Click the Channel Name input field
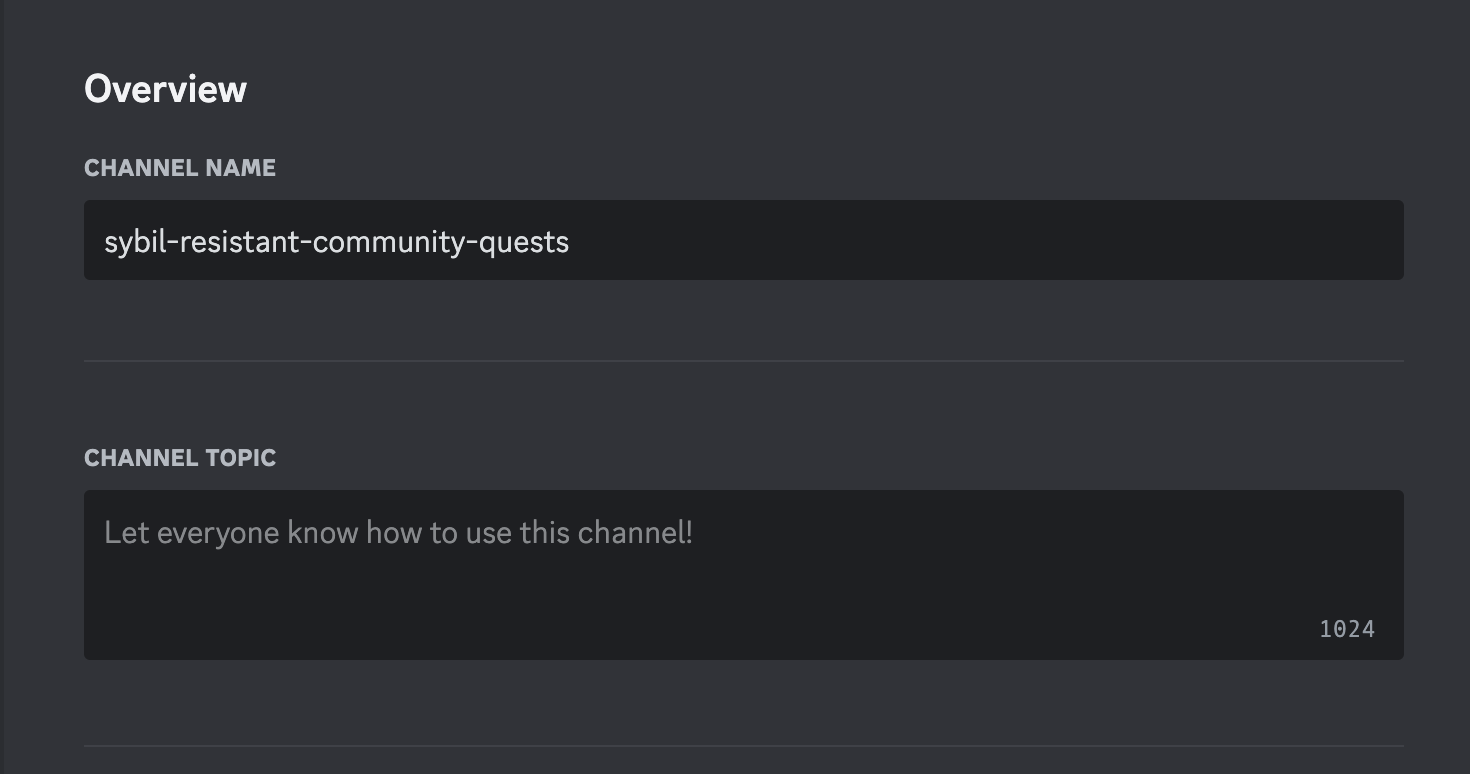Screen dimensions: 1470x774 pos(743,240)
